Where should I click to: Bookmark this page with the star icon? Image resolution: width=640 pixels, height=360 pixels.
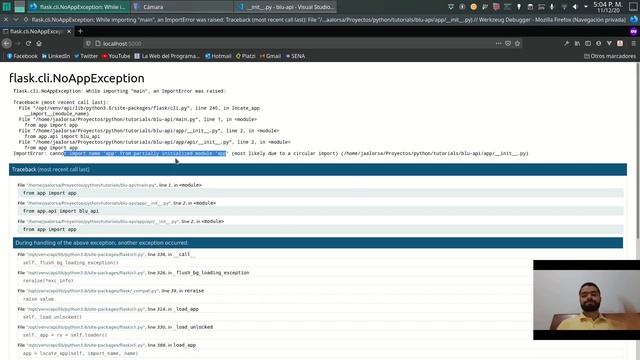click(x=518, y=43)
